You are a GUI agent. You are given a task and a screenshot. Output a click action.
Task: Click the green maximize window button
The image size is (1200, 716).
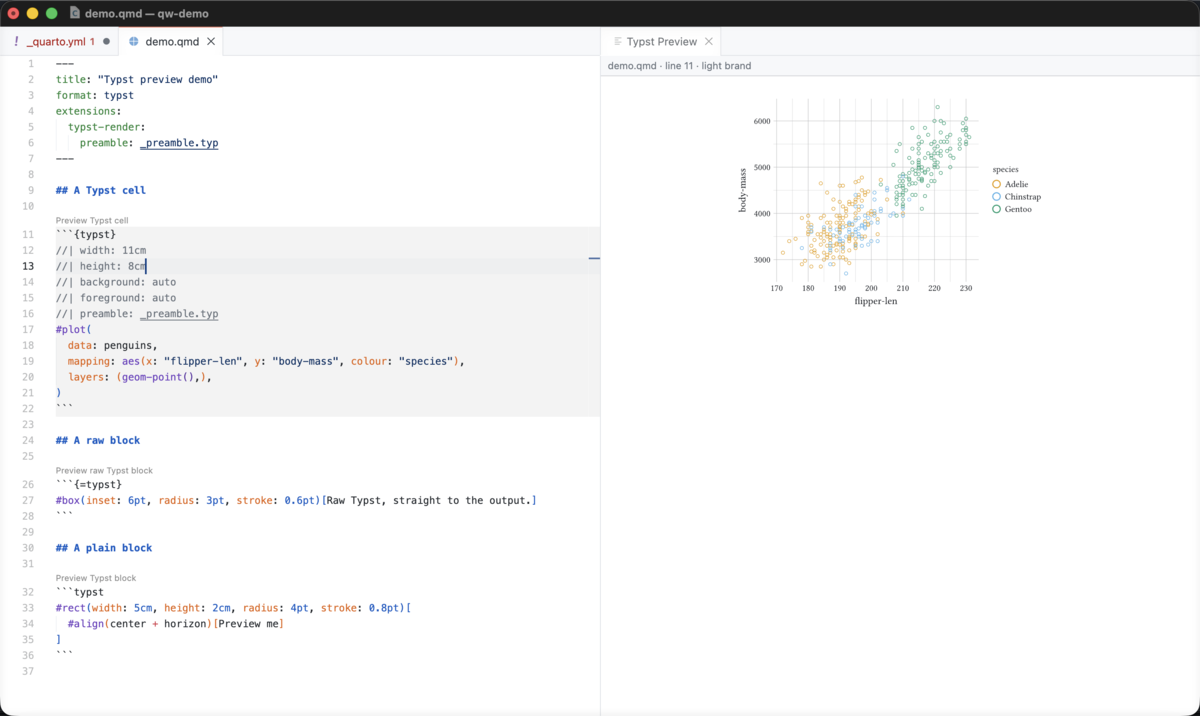coord(52,13)
